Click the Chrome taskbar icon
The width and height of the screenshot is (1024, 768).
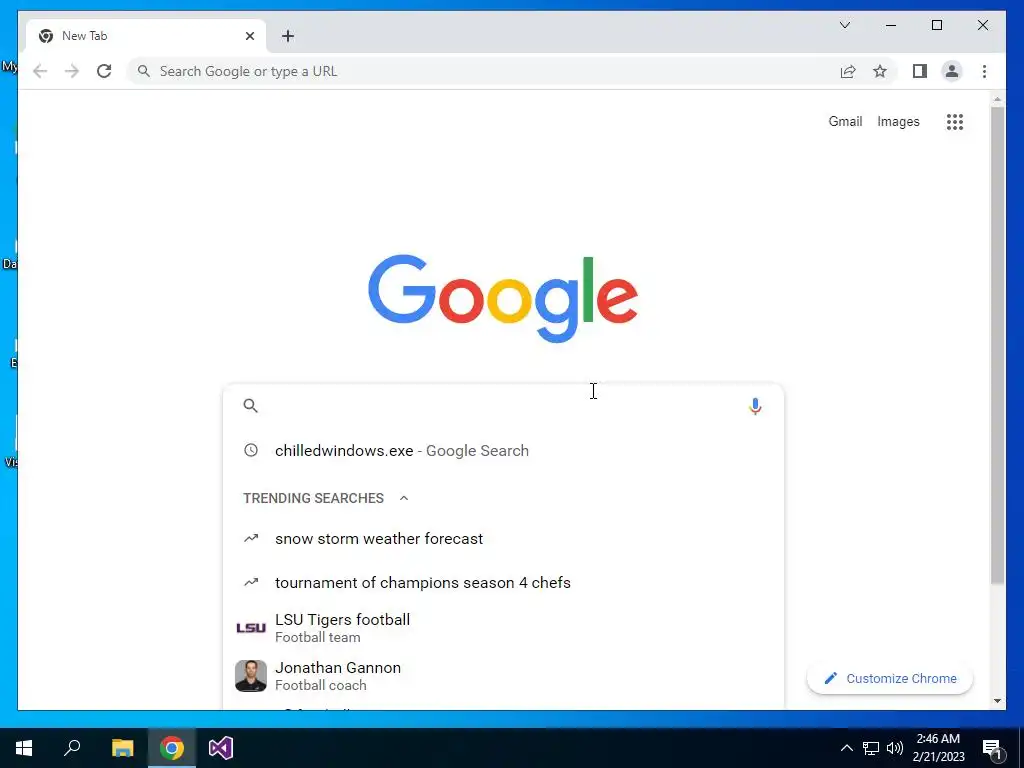point(172,748)
